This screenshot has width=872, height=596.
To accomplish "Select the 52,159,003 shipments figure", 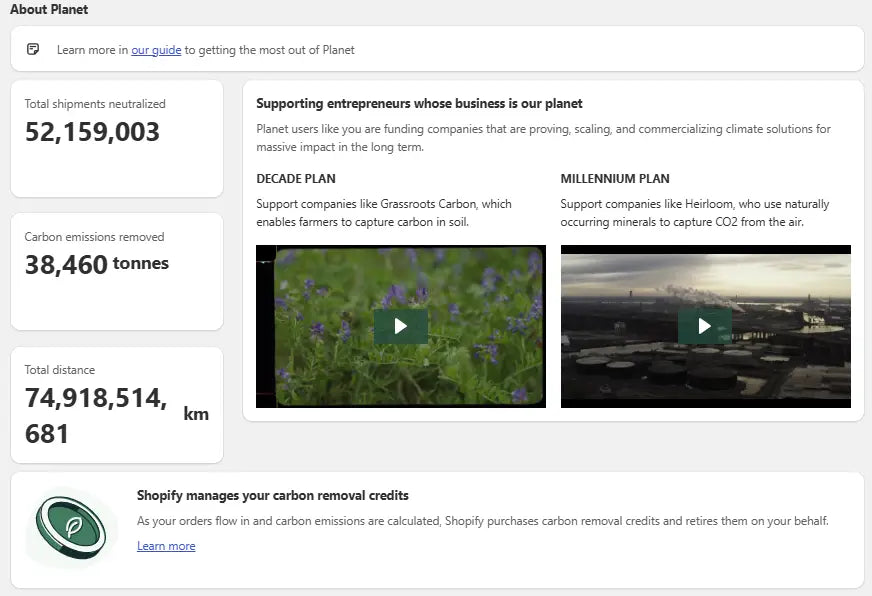I will tap(92, 132).
